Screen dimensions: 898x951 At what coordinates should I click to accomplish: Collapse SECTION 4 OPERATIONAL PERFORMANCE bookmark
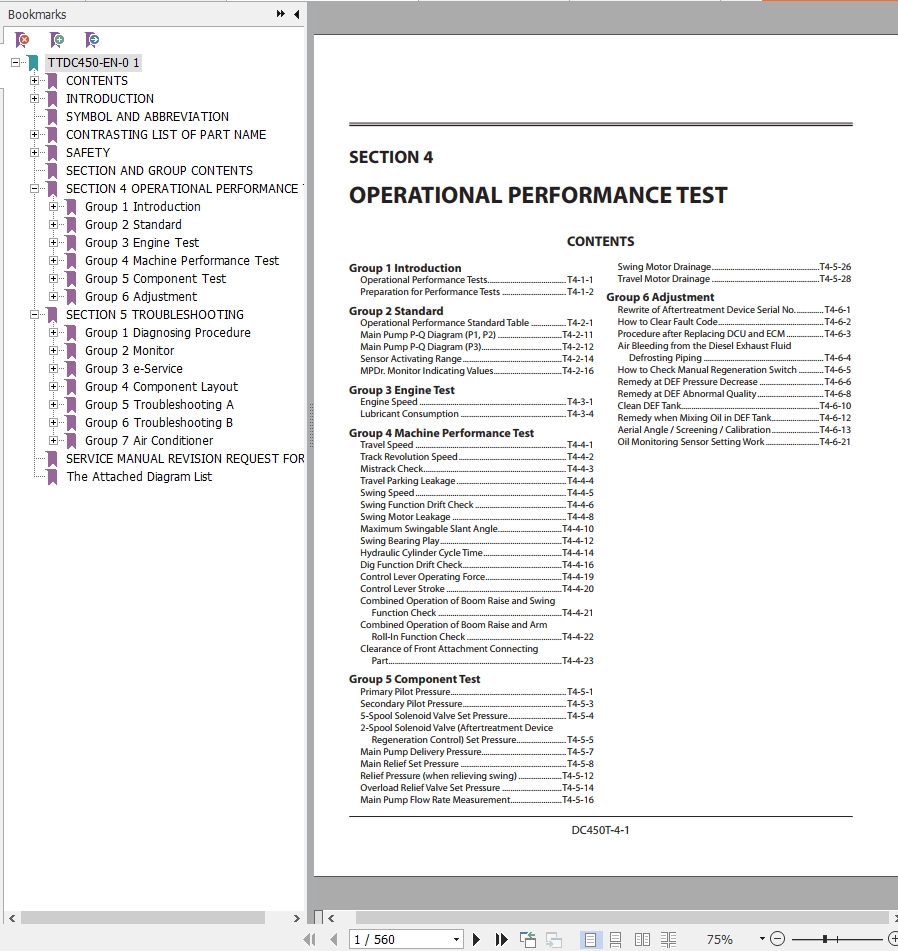(35, 189)
